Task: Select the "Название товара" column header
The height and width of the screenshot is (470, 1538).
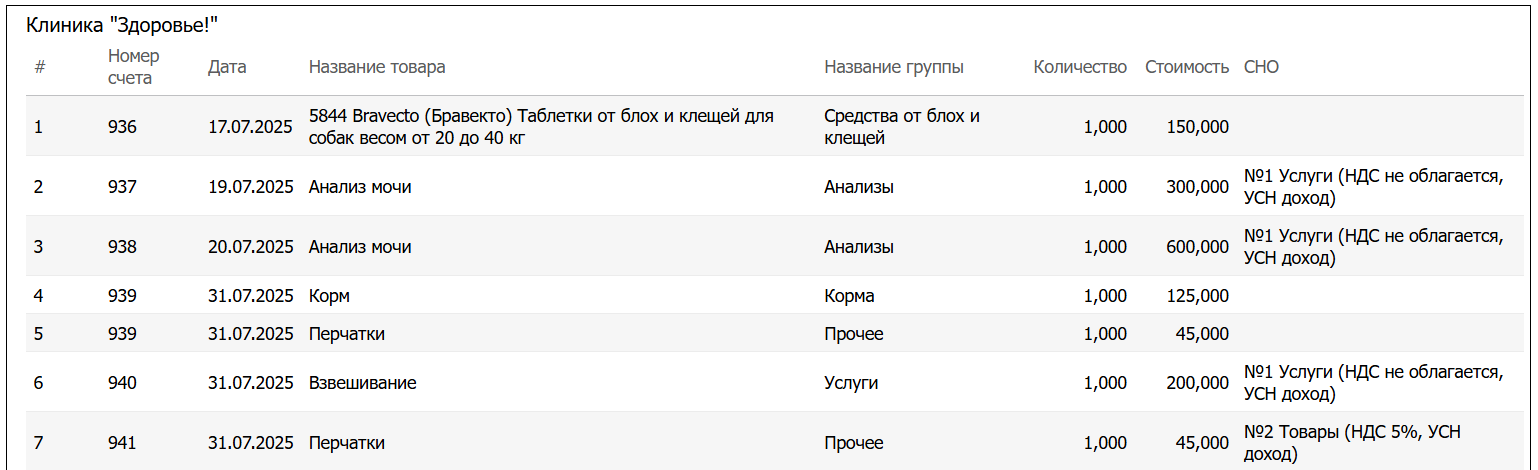Action: [377, 67]
